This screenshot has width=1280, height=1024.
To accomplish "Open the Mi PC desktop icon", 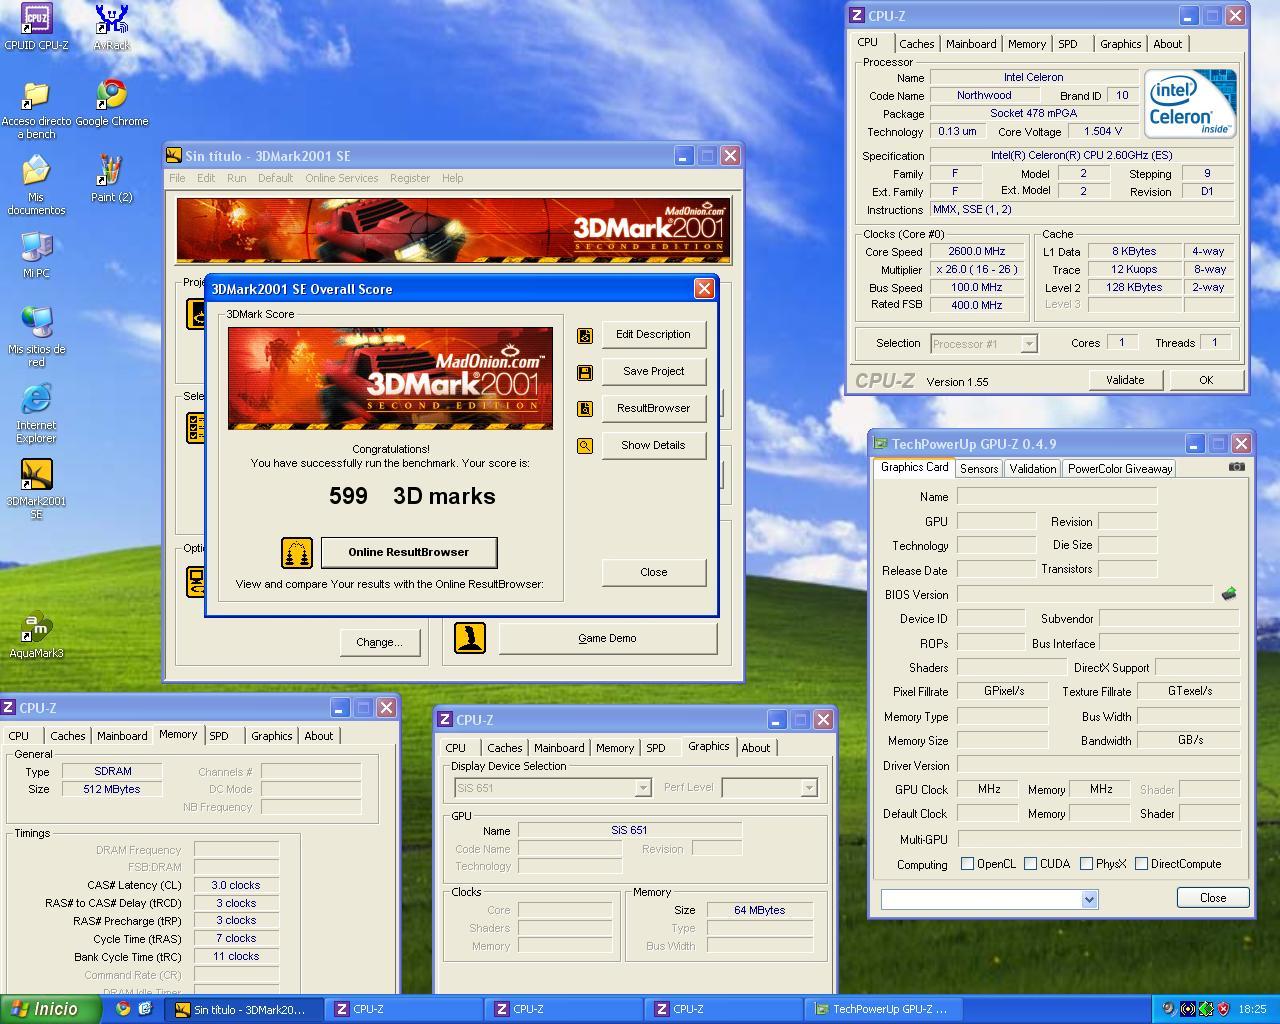I will click(x=37, y=255).
